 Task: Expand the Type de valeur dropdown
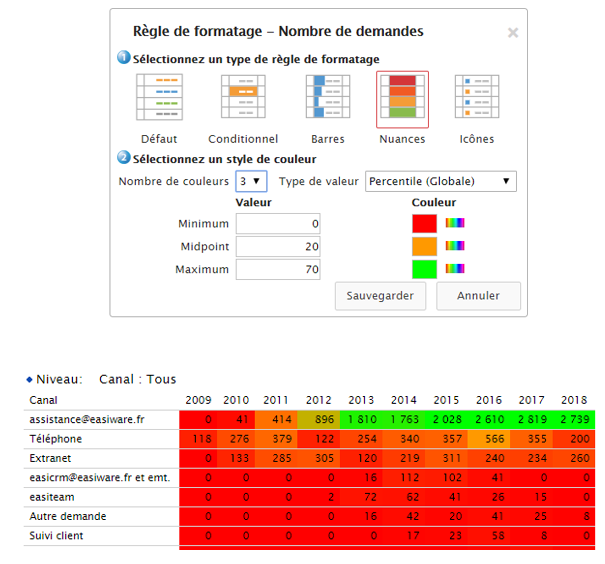(x=441, y=181)
